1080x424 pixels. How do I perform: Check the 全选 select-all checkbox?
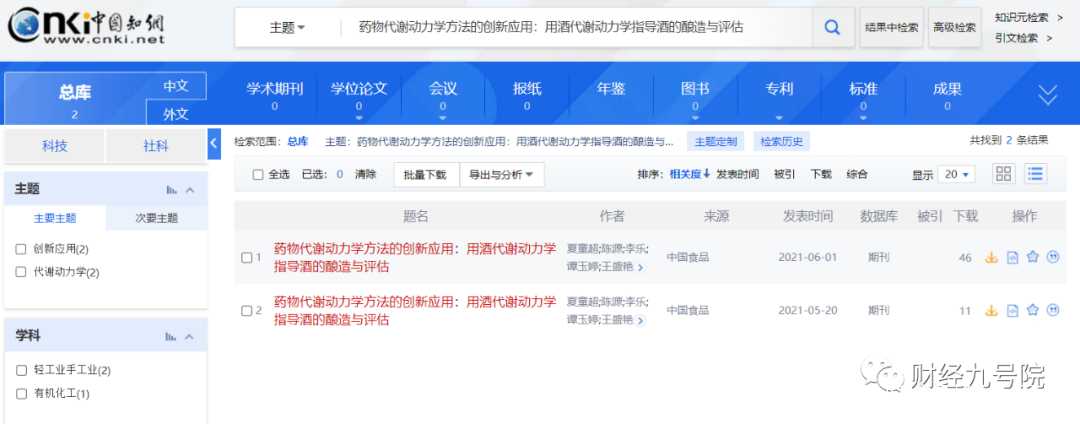pos(258,175)
